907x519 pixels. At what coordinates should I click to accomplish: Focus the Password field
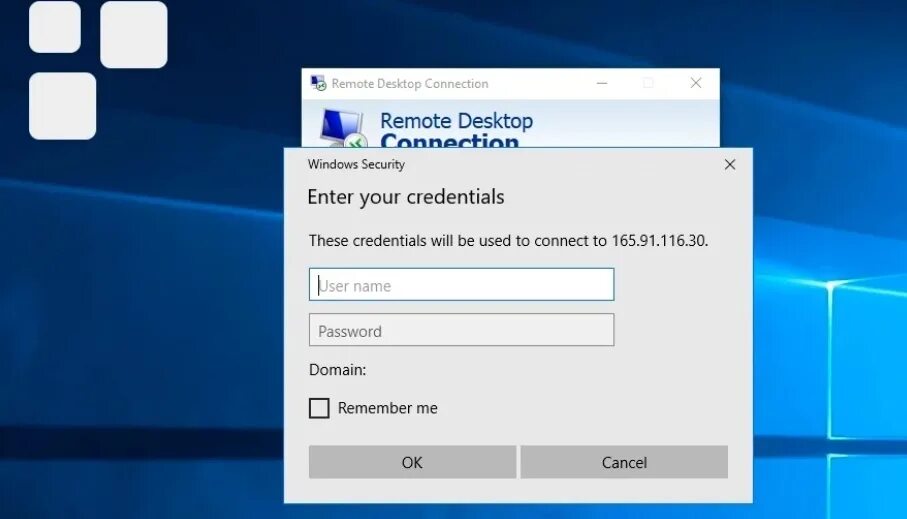pyautogui.click(x=461, y=330)
